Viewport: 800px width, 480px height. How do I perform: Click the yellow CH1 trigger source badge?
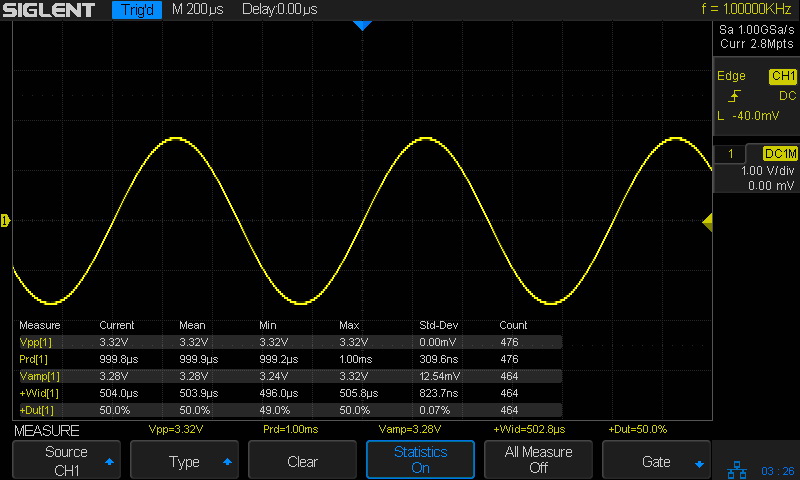click(x=782, y=76)
